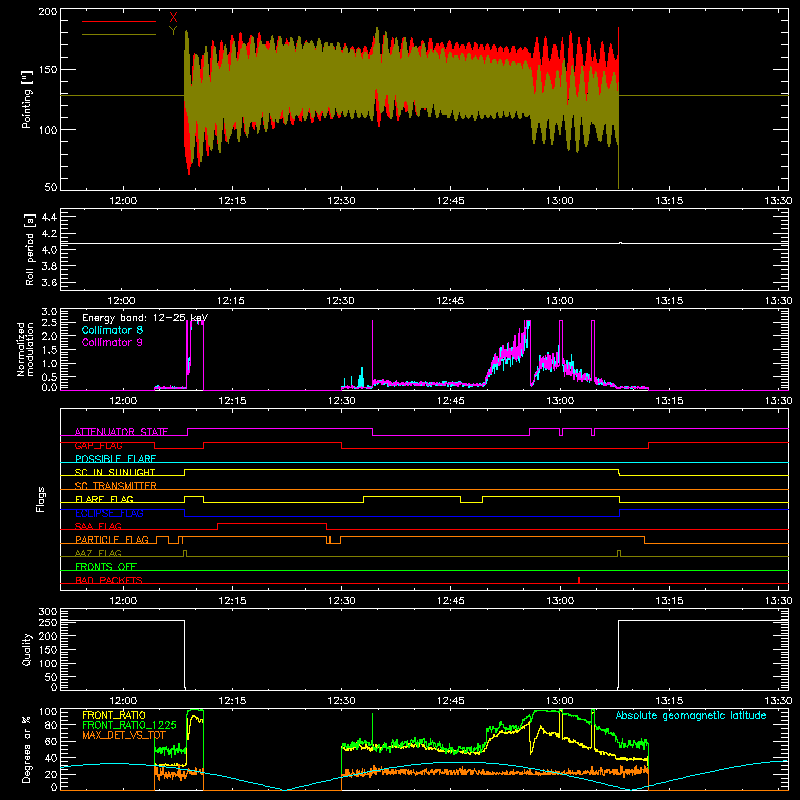Select the red X legend letter
Viewport: 800px width, 800px height.
(173, 18)
